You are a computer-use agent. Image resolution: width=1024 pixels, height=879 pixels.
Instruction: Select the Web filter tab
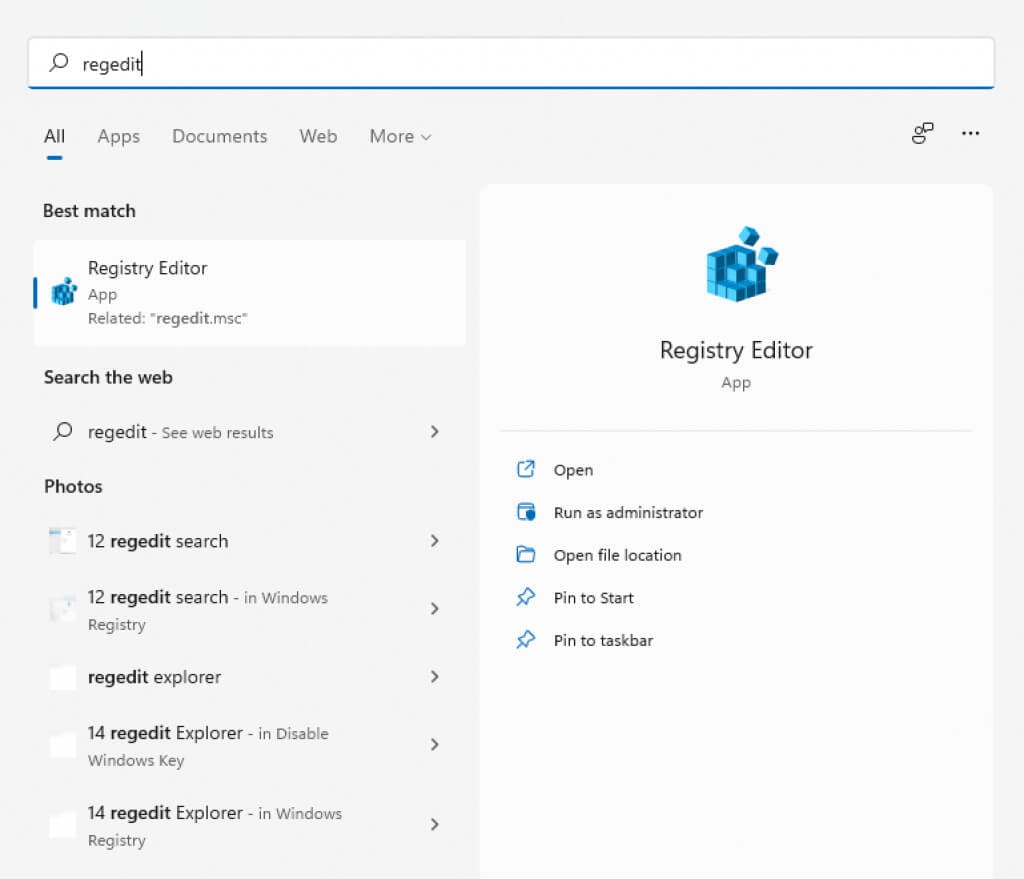318,137
